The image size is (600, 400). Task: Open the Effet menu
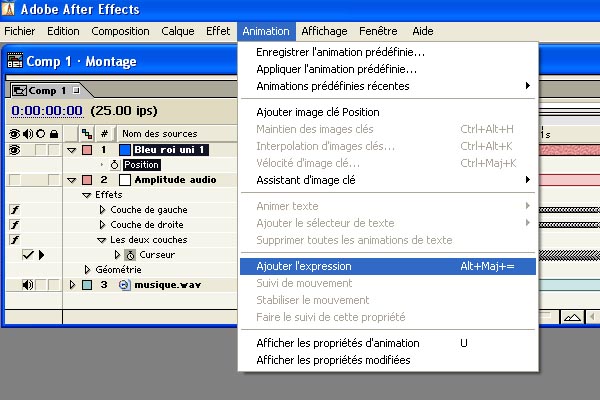point(218,31)
